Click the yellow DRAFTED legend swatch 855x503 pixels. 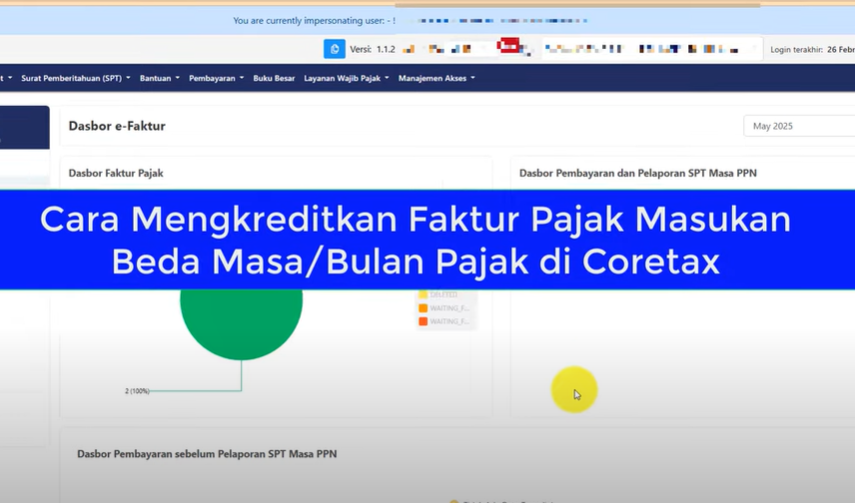(x=423, y=295)
